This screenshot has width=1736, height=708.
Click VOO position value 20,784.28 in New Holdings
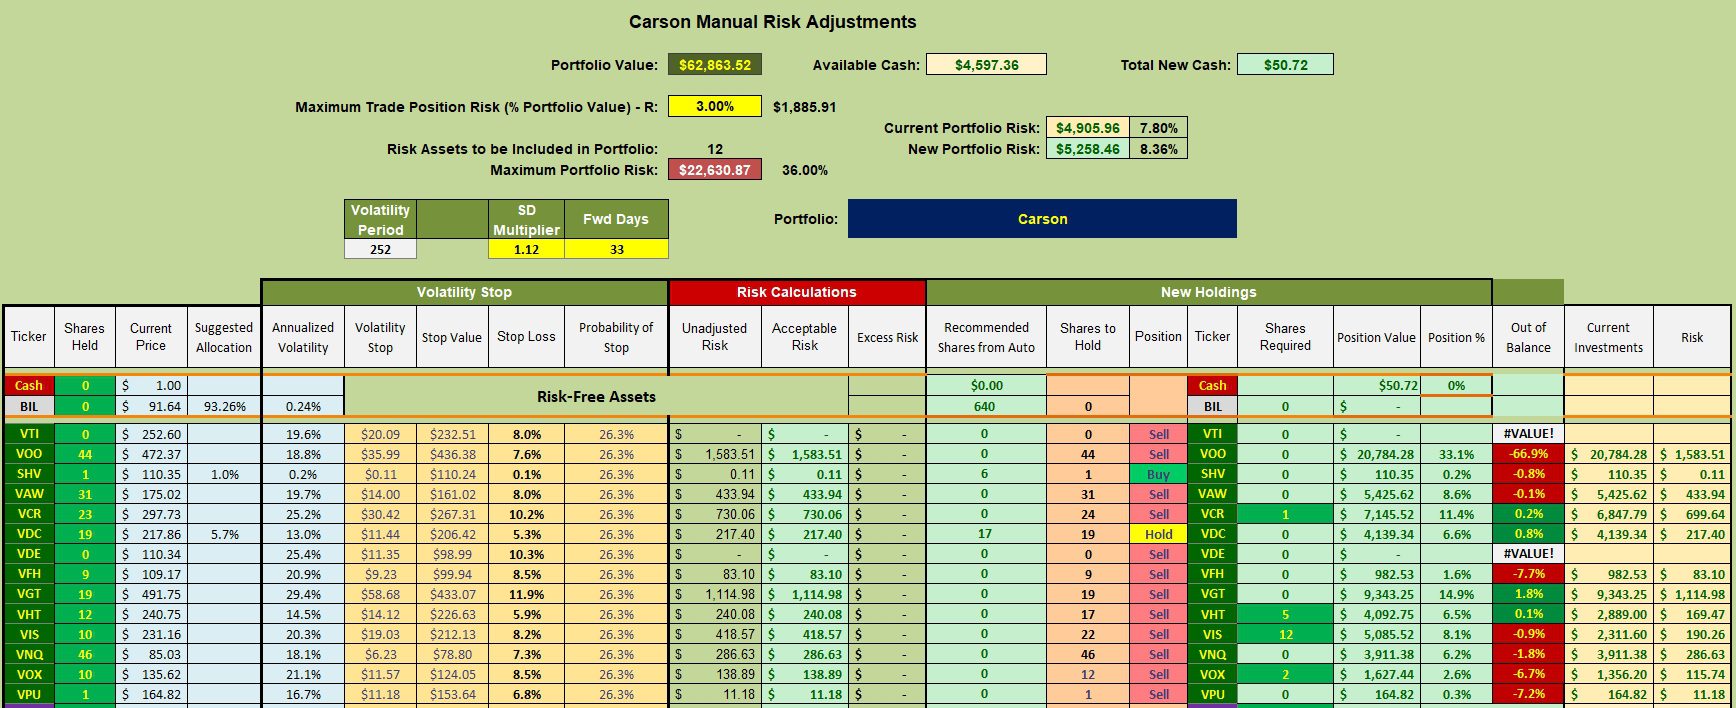(1377, 454)
